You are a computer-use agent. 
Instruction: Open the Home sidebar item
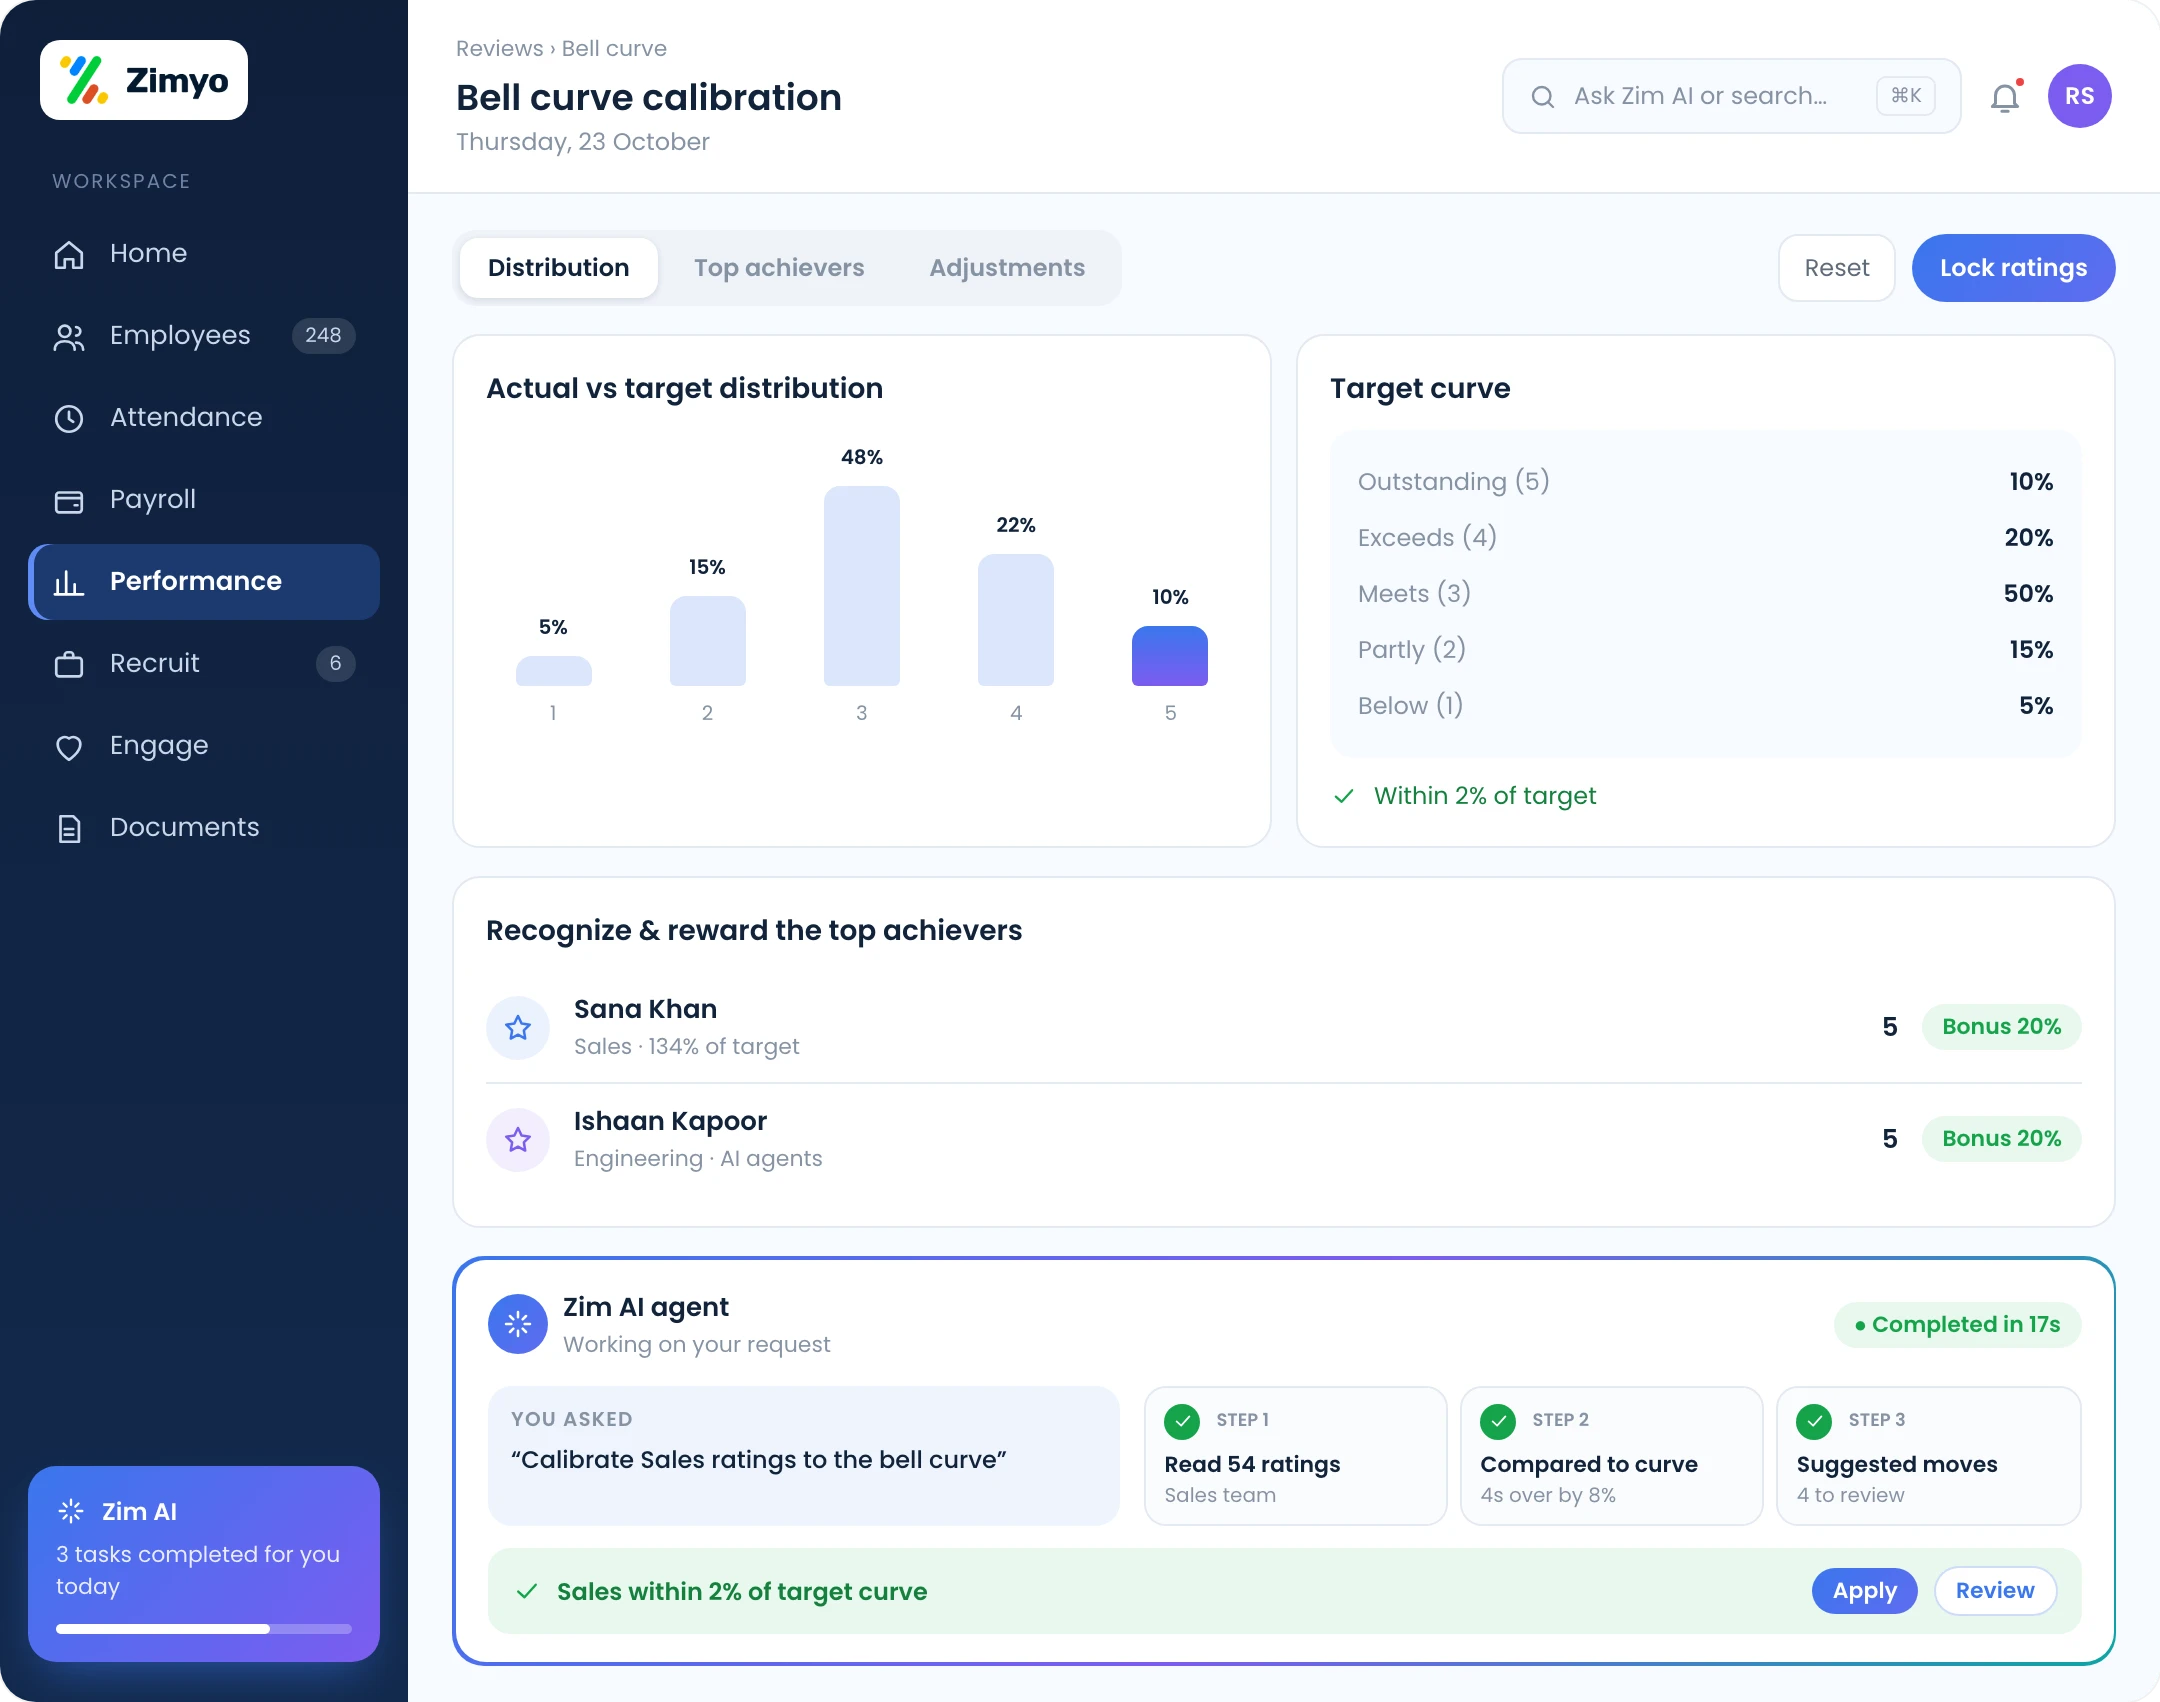coord(204,253)
